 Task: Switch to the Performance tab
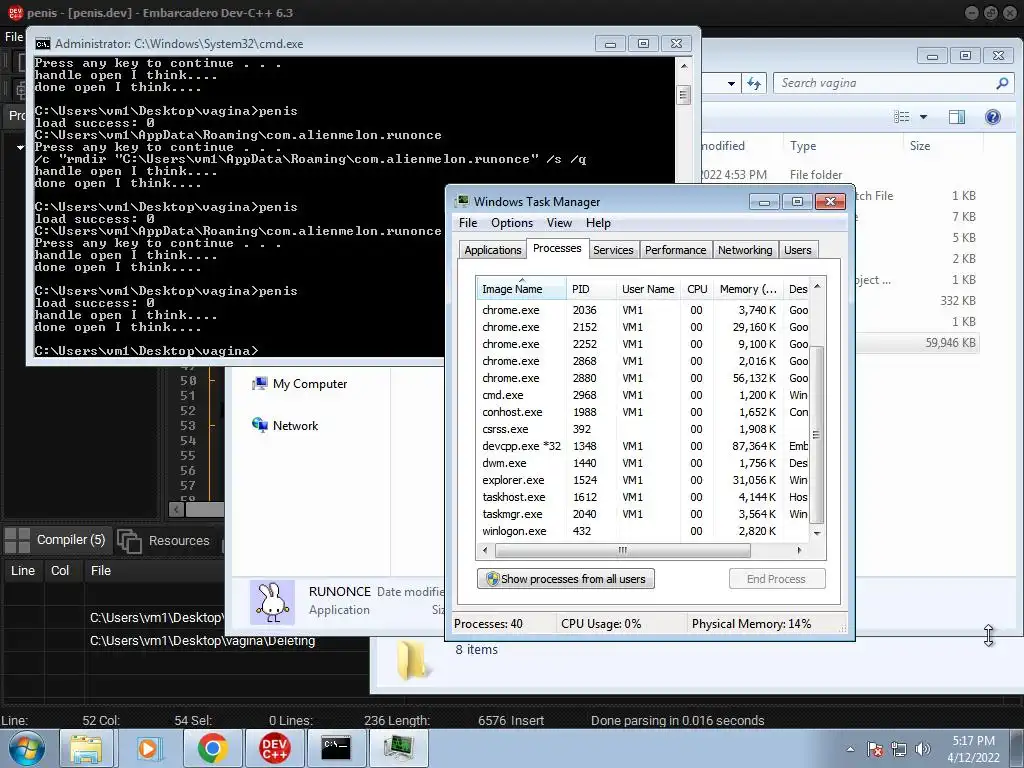[x=675, y=250]
